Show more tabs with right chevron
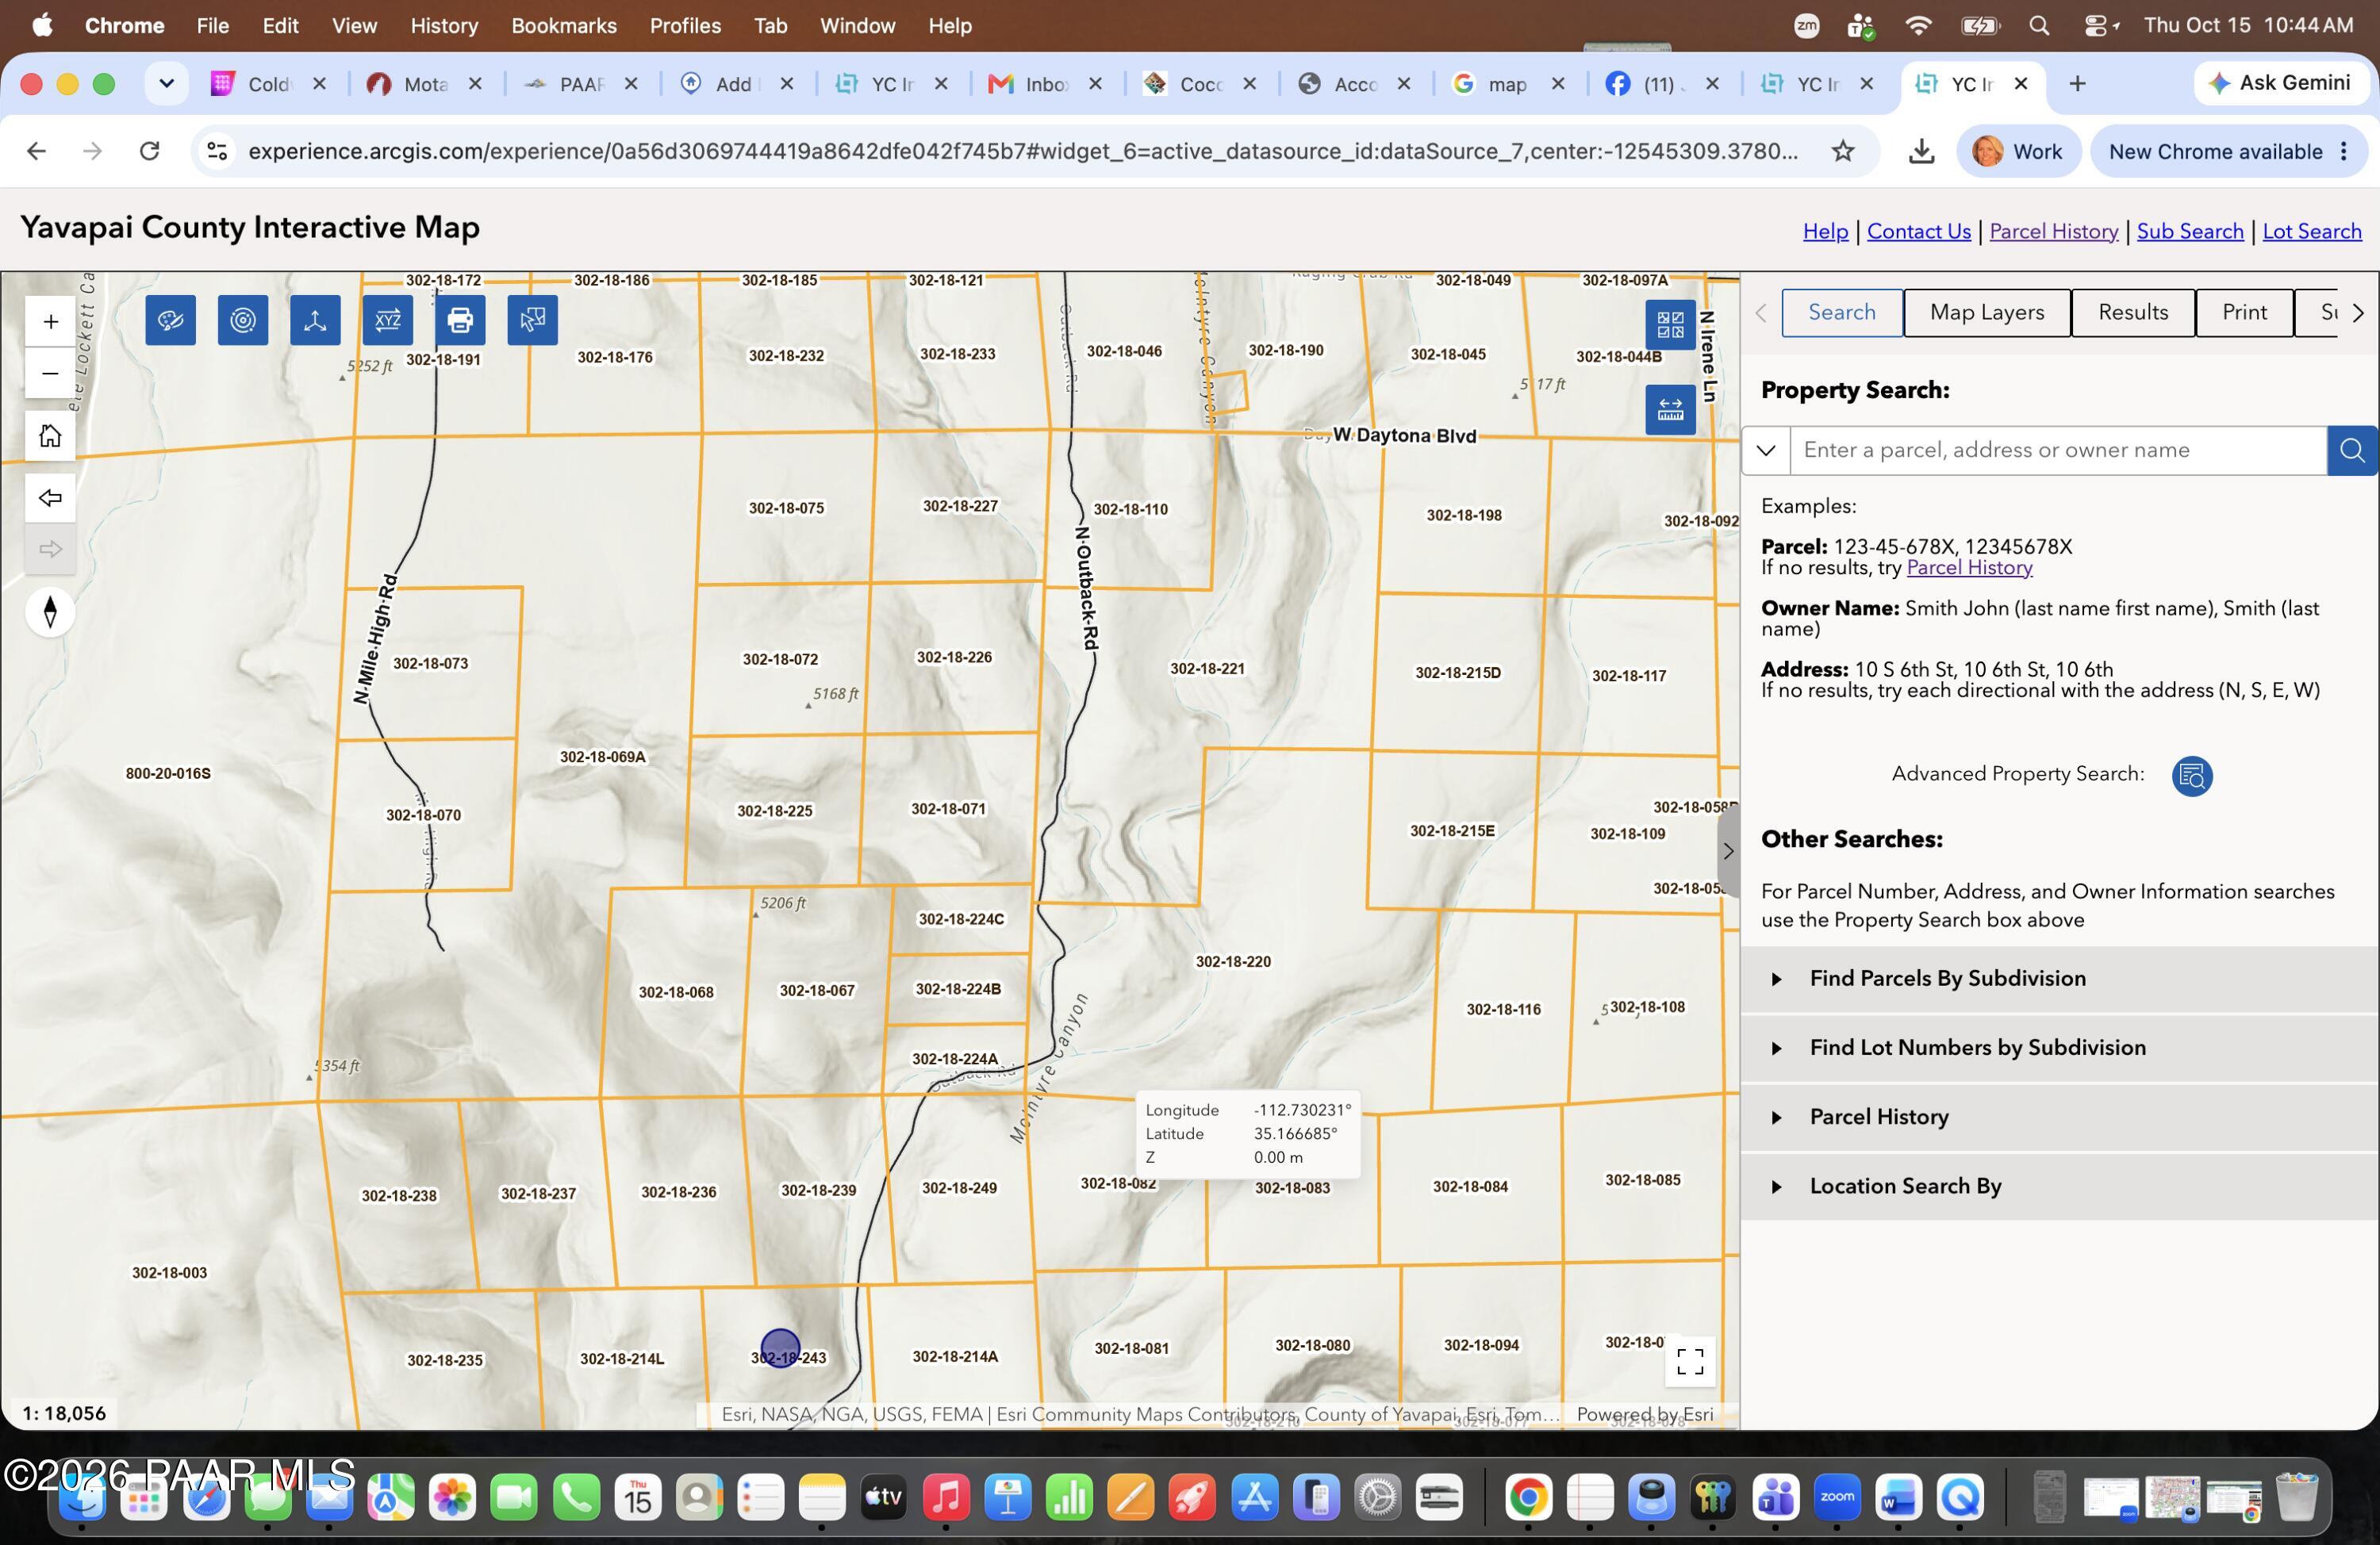Viewport: 2380px width, 1545px height. [x=2359, y=313]
